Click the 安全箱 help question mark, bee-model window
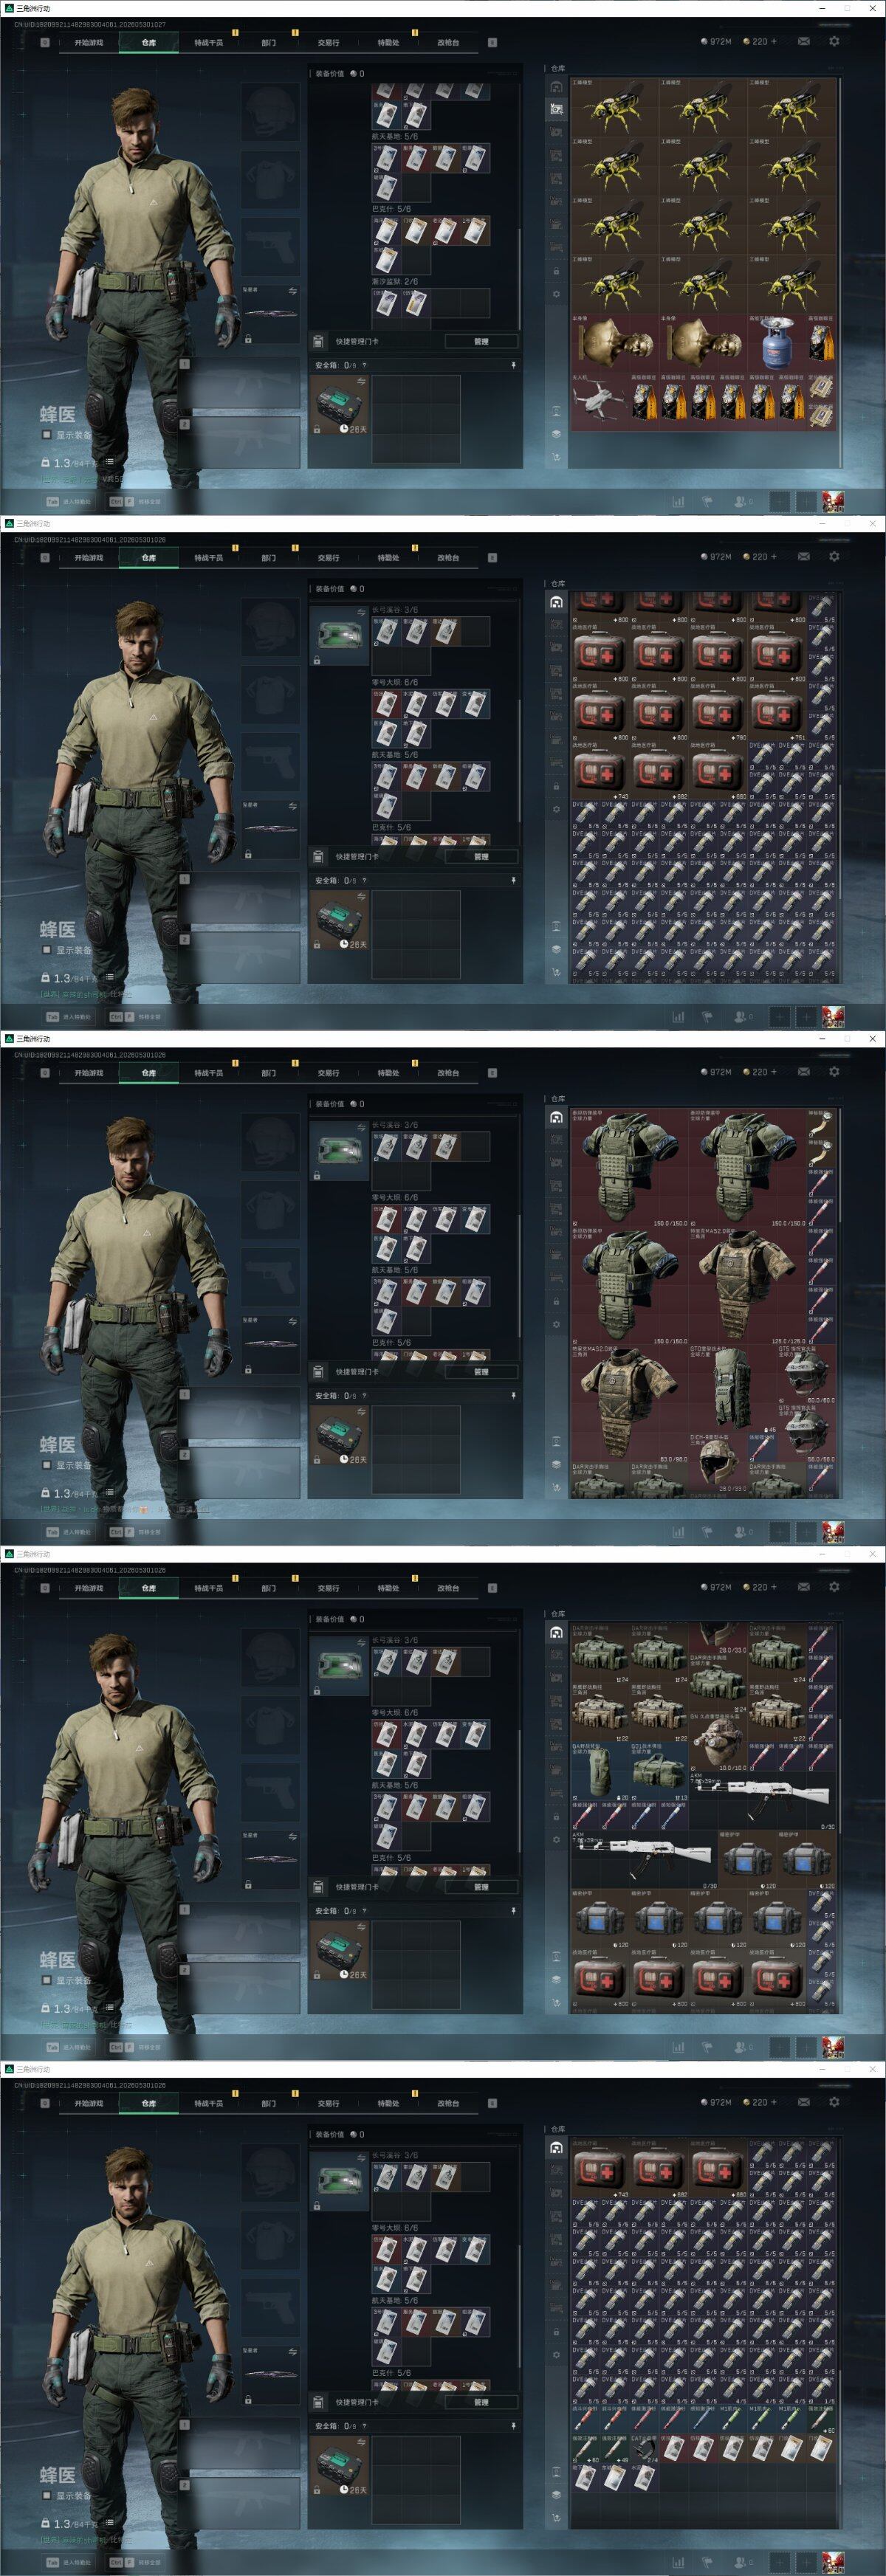This screenshot has height=2576, width=886. [x=364, y=365]
